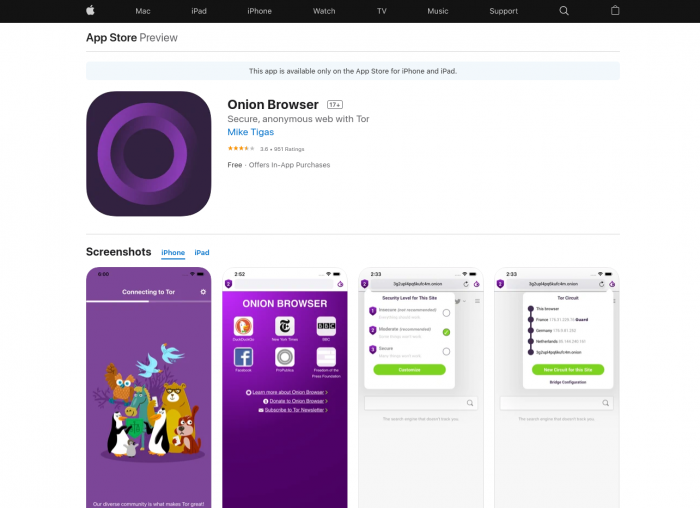The image size is (700, 508).
Task: Click the availability notice banner
Action: coord(353,71)
